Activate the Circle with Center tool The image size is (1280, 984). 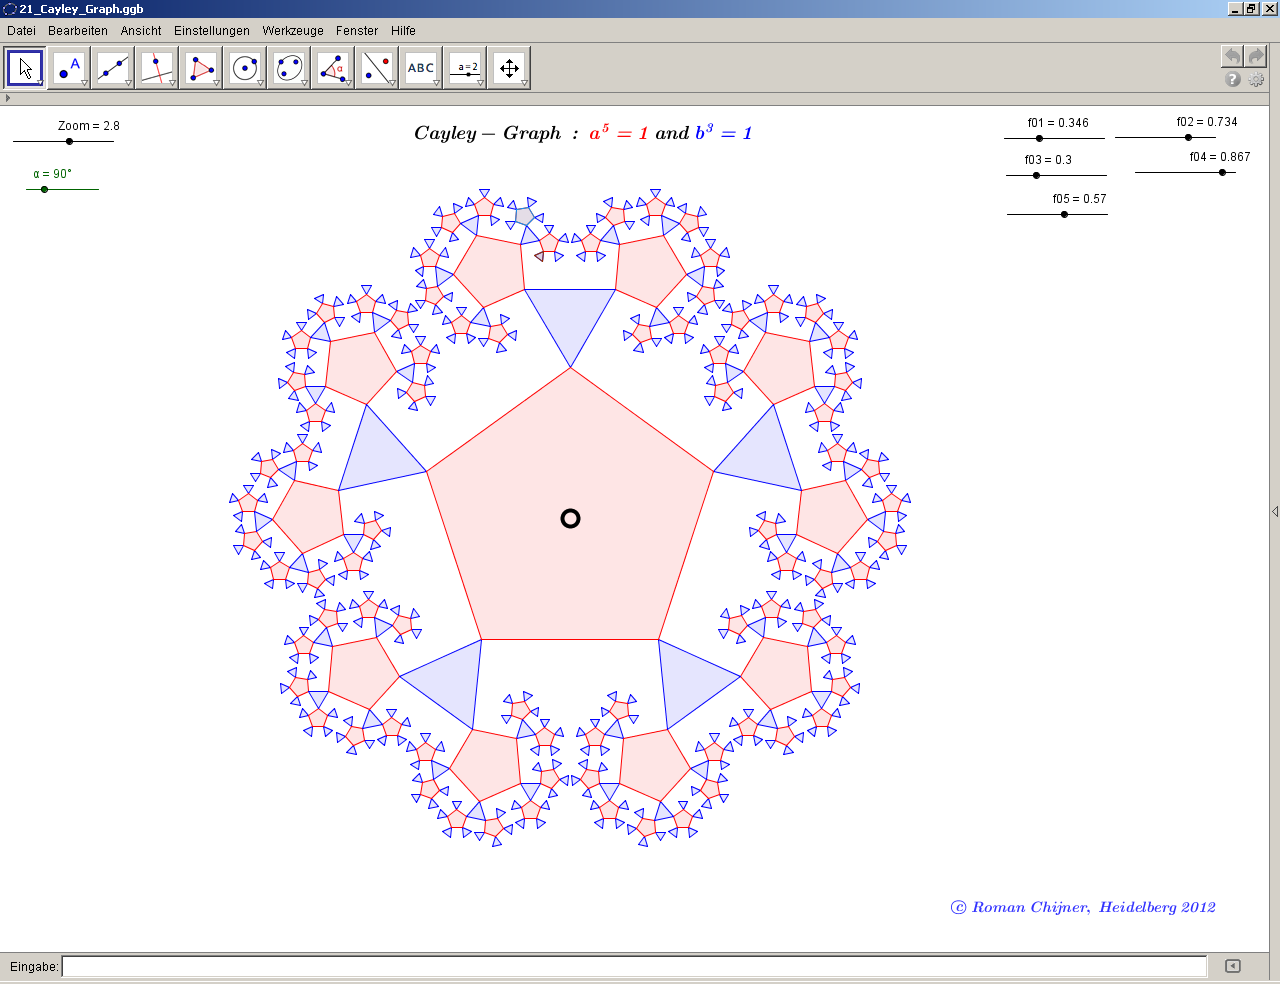click(x=245, y=68)
